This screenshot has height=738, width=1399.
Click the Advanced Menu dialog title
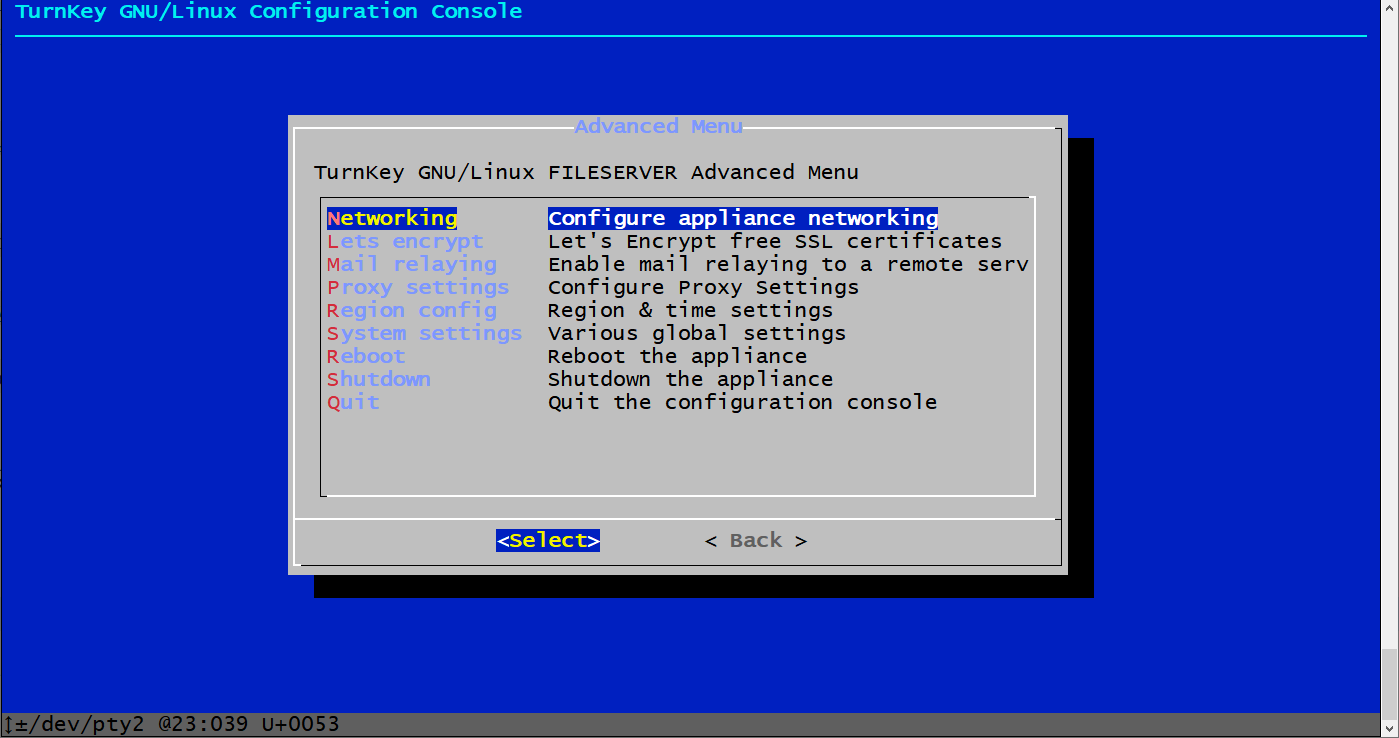coord(658,126)
